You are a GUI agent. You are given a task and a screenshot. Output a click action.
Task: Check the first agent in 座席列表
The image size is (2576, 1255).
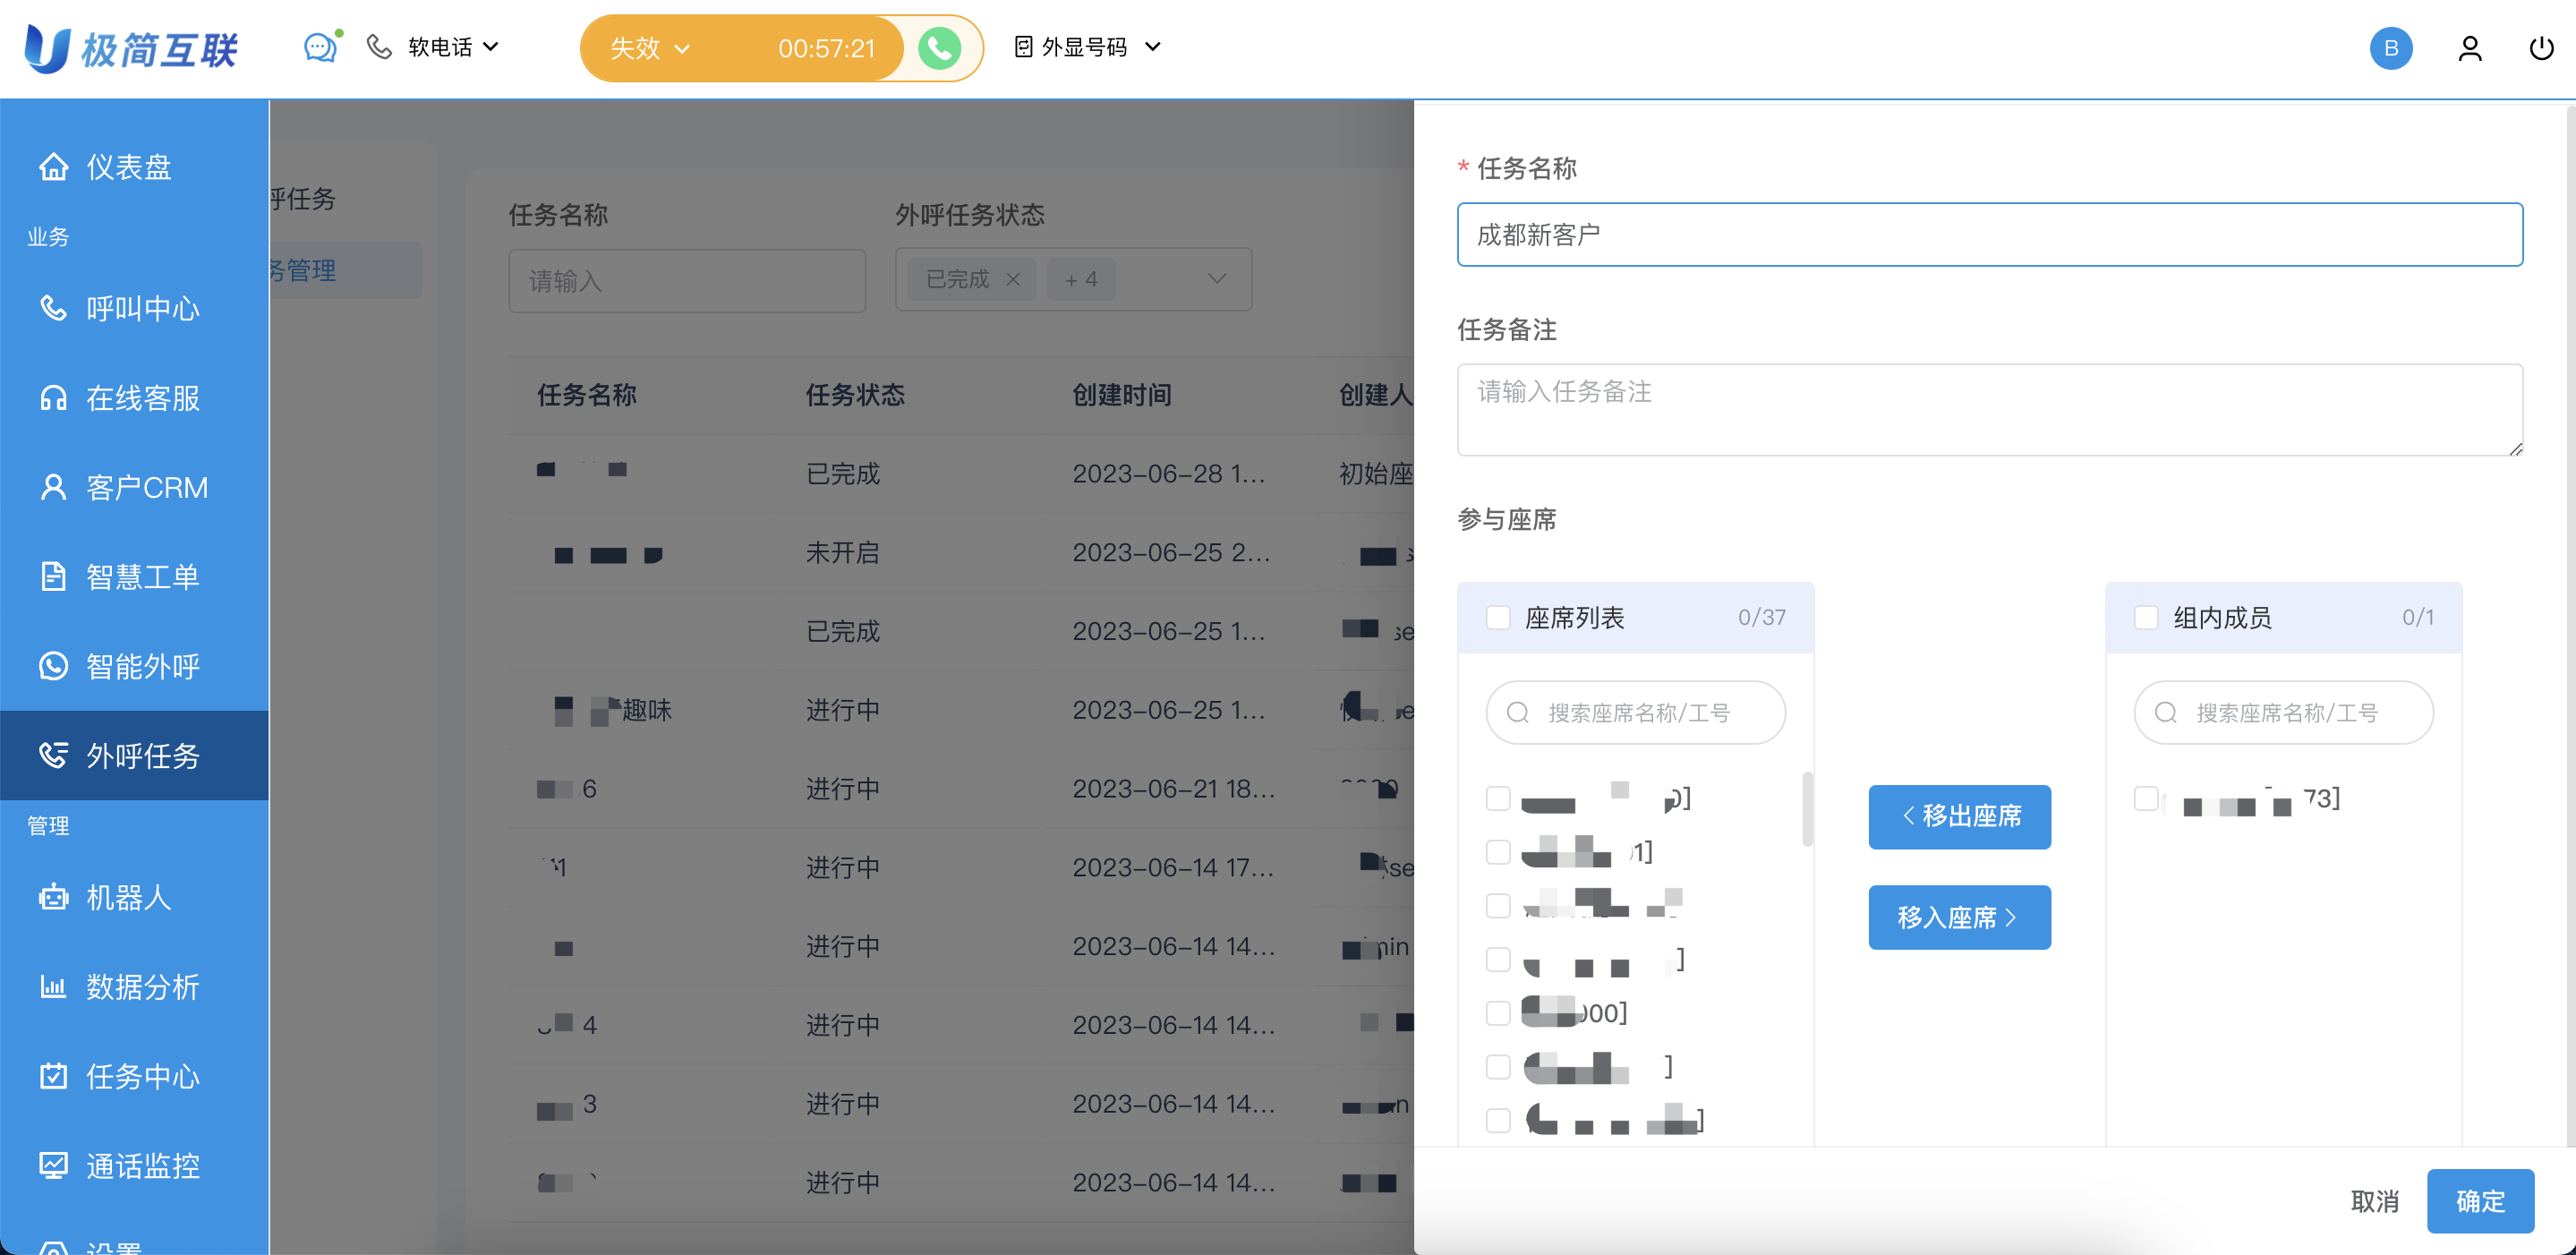click(1497, 798)
